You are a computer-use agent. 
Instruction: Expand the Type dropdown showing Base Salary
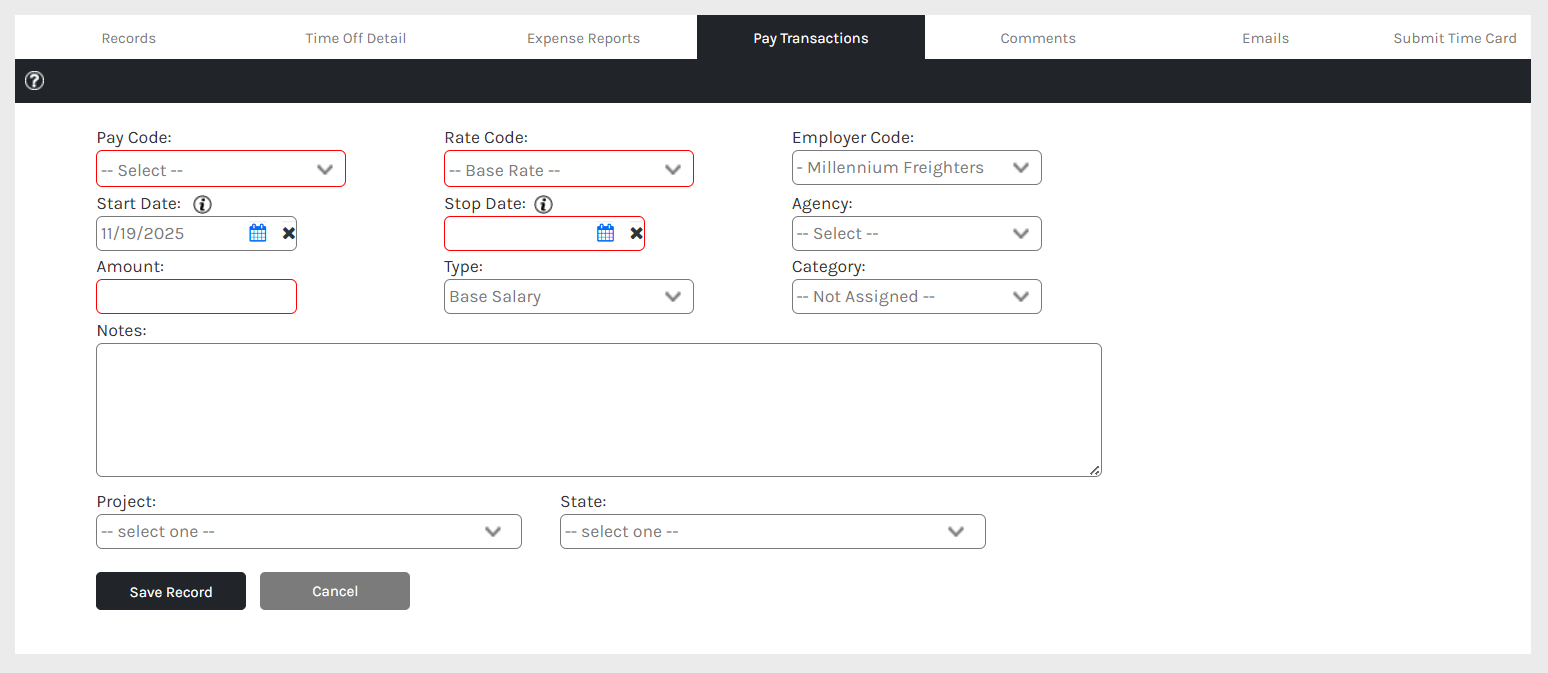569,297
